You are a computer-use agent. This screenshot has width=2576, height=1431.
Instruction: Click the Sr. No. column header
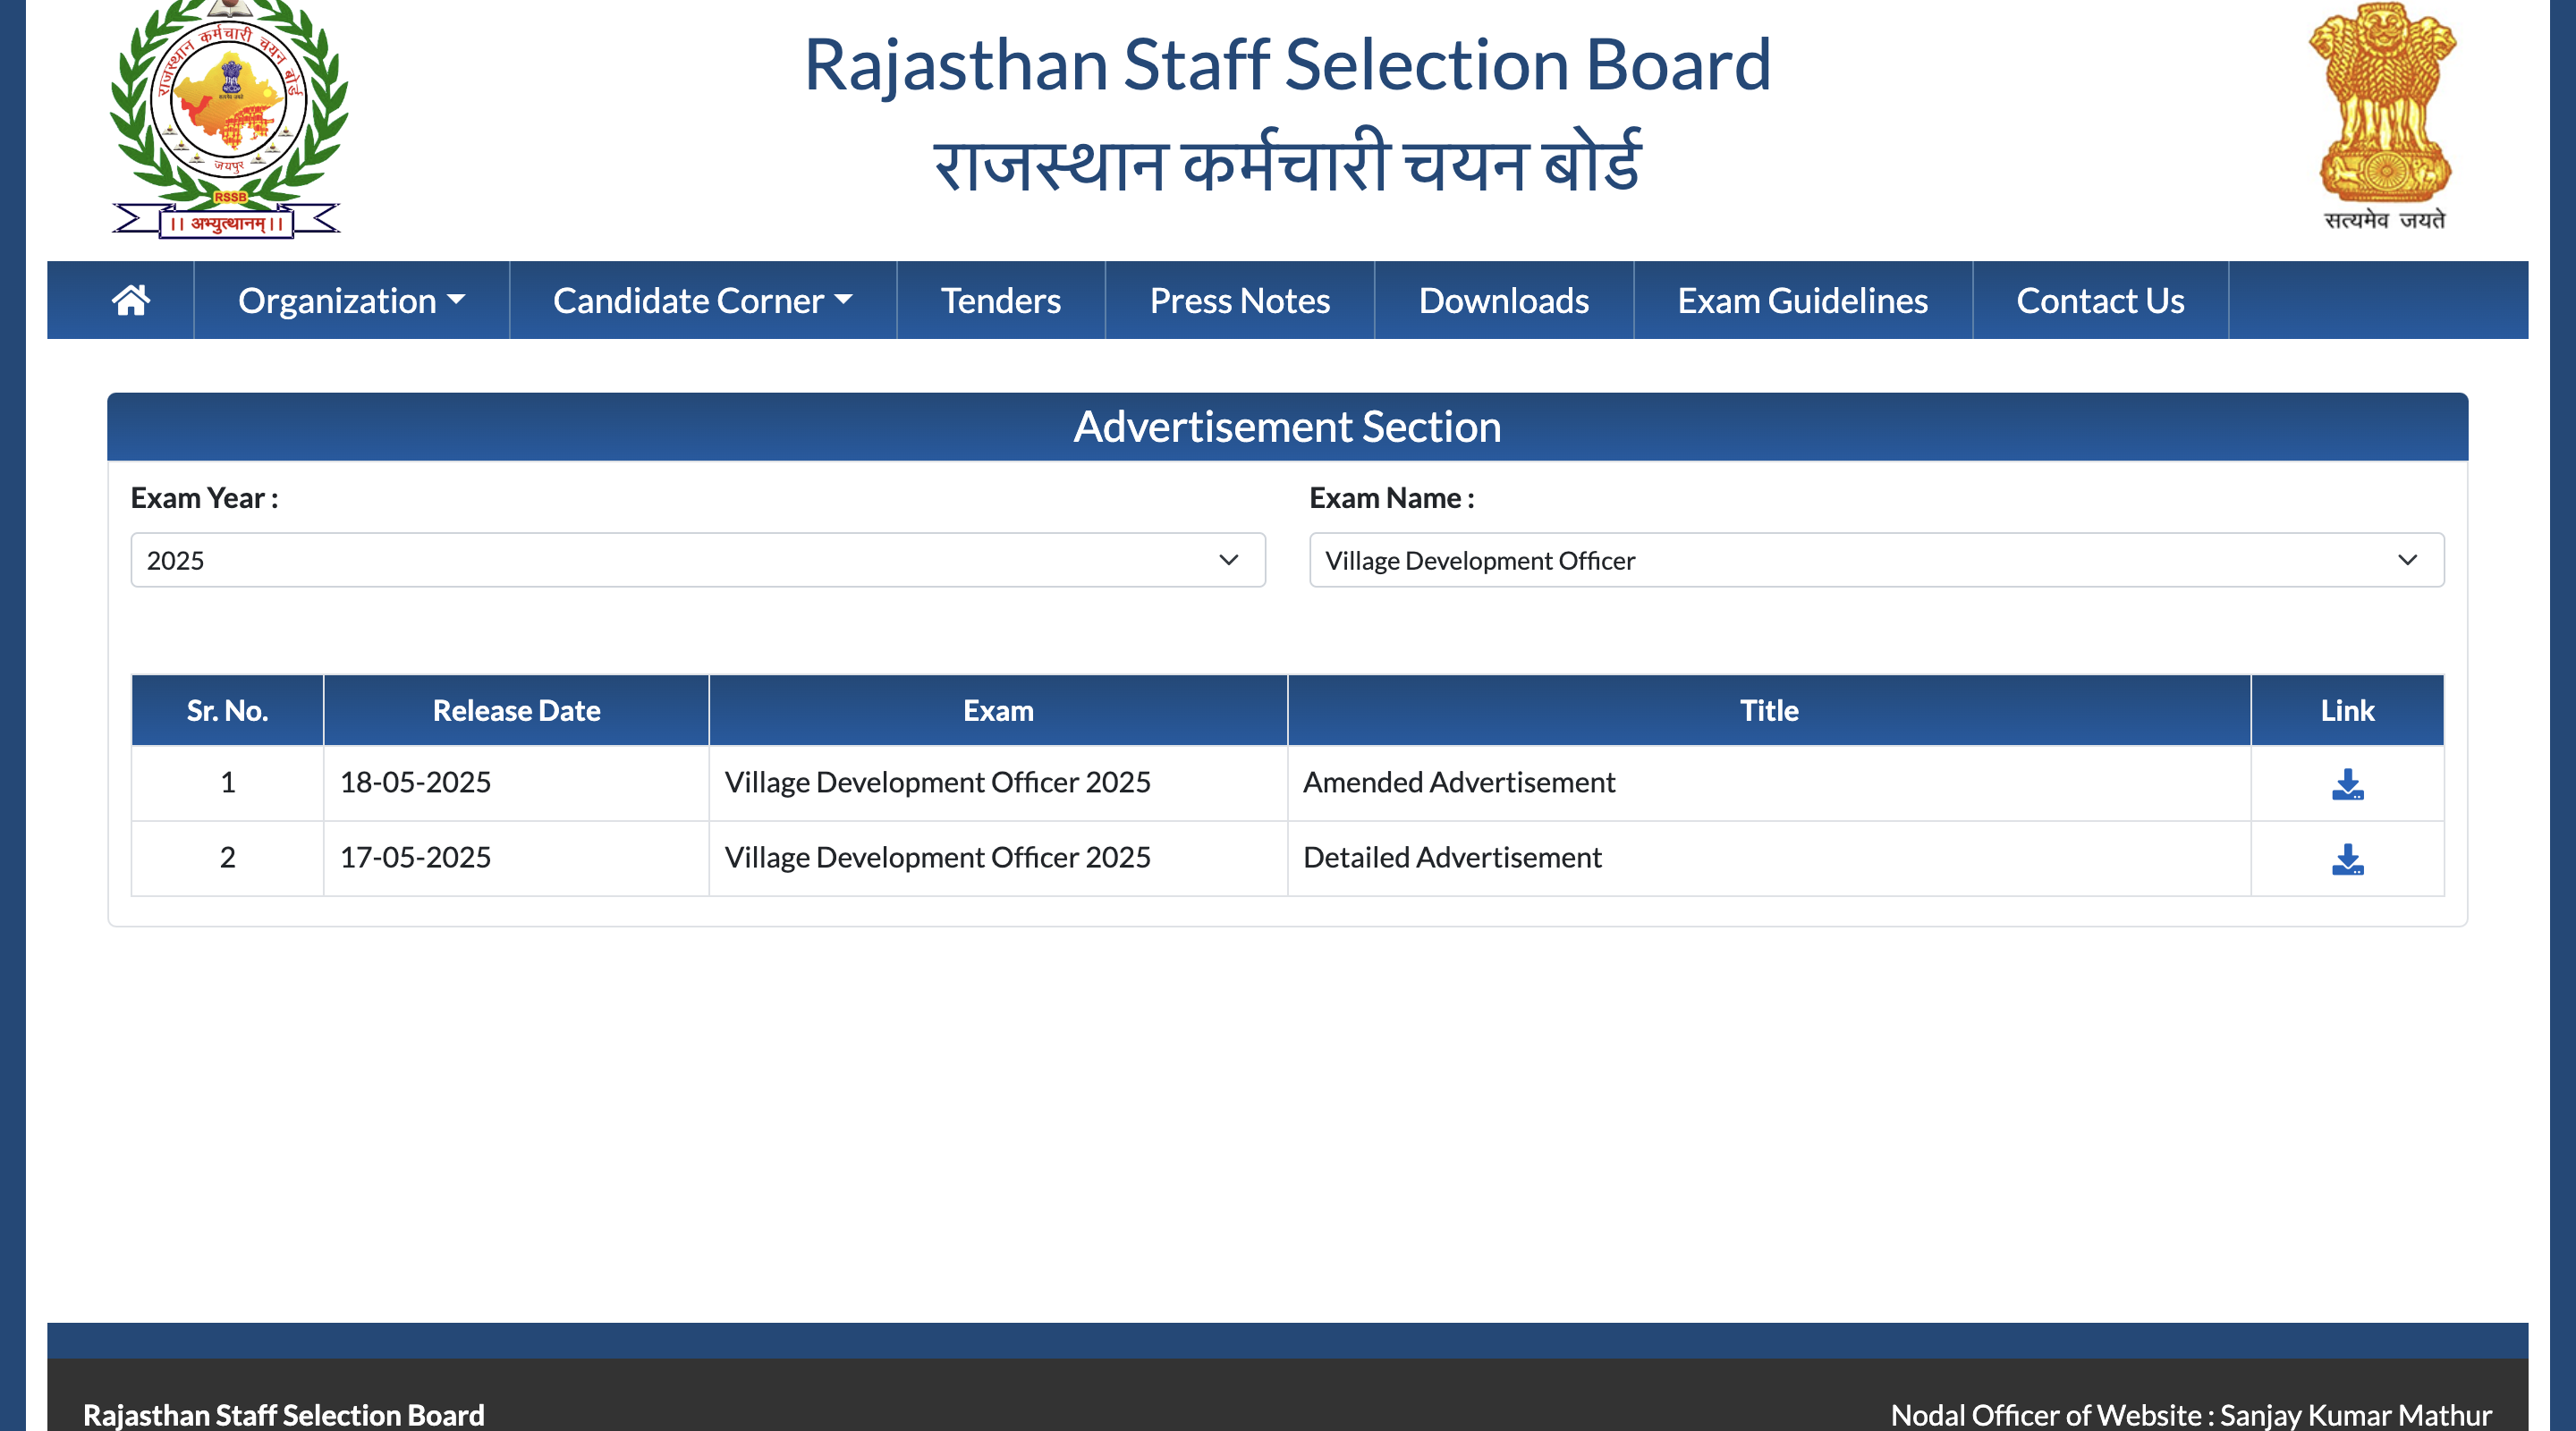coord(227,710)
